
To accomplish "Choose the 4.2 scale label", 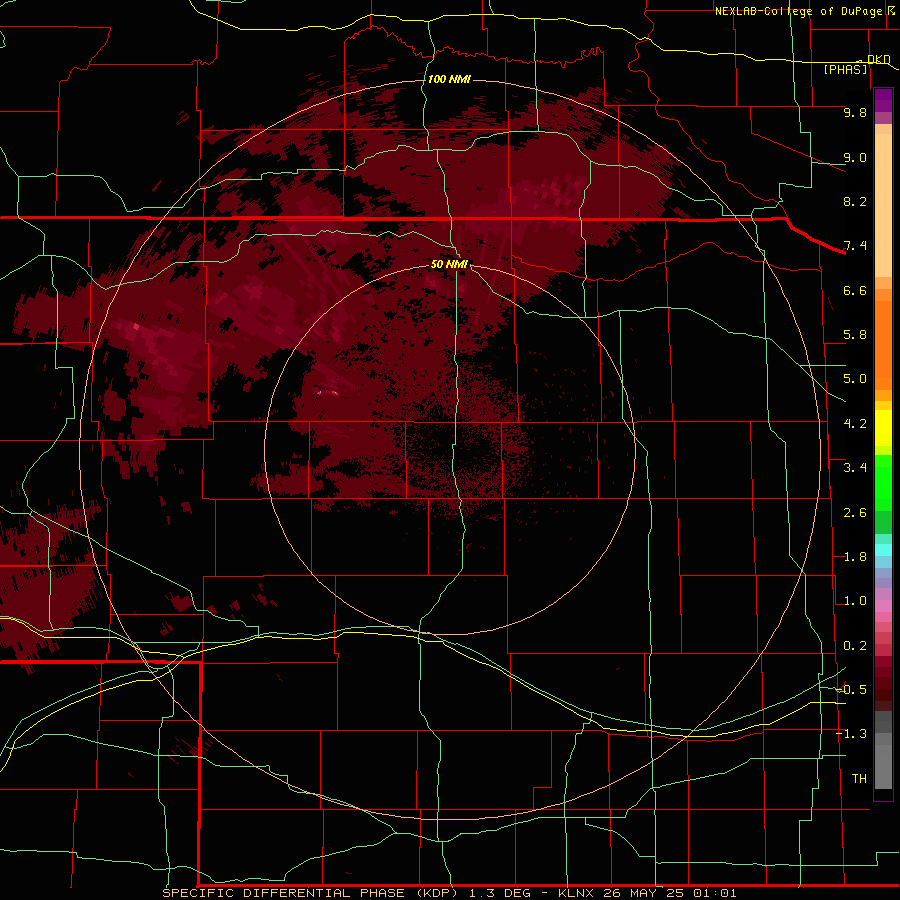I will click(x=855, y=424).
